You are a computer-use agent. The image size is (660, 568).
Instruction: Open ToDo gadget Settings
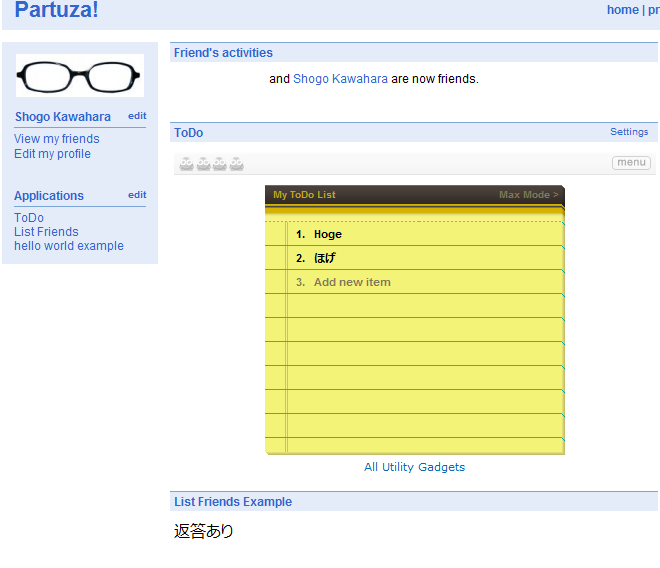coord(629,132)
